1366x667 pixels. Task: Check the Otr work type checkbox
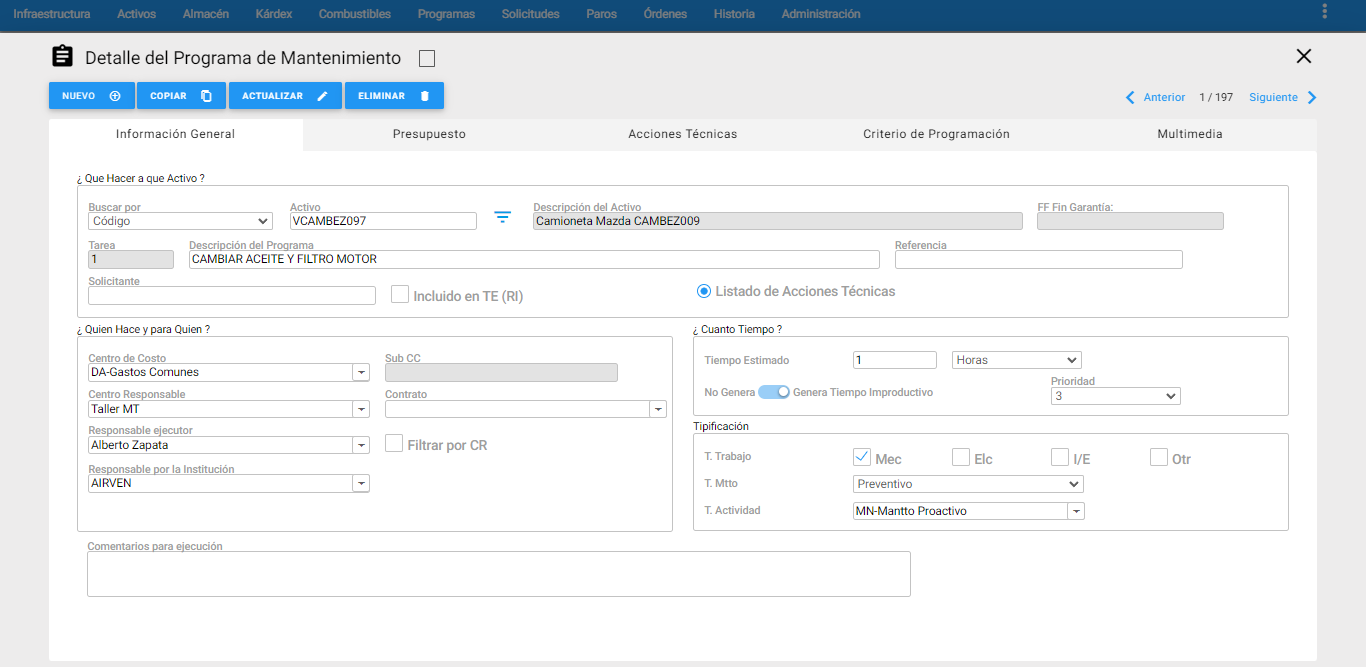tap(1159, 457)
